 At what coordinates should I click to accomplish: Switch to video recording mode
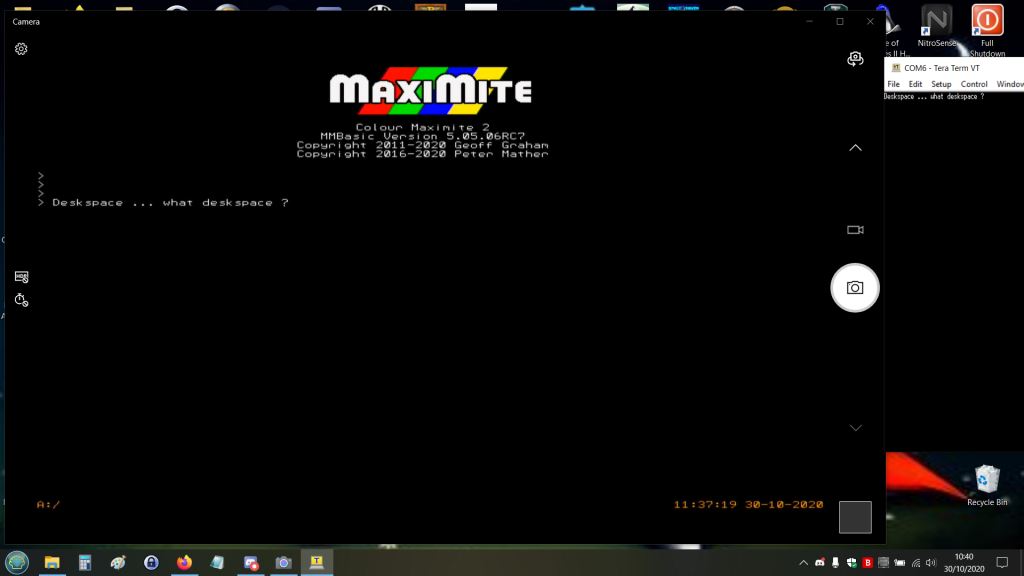tap(855, 230)
